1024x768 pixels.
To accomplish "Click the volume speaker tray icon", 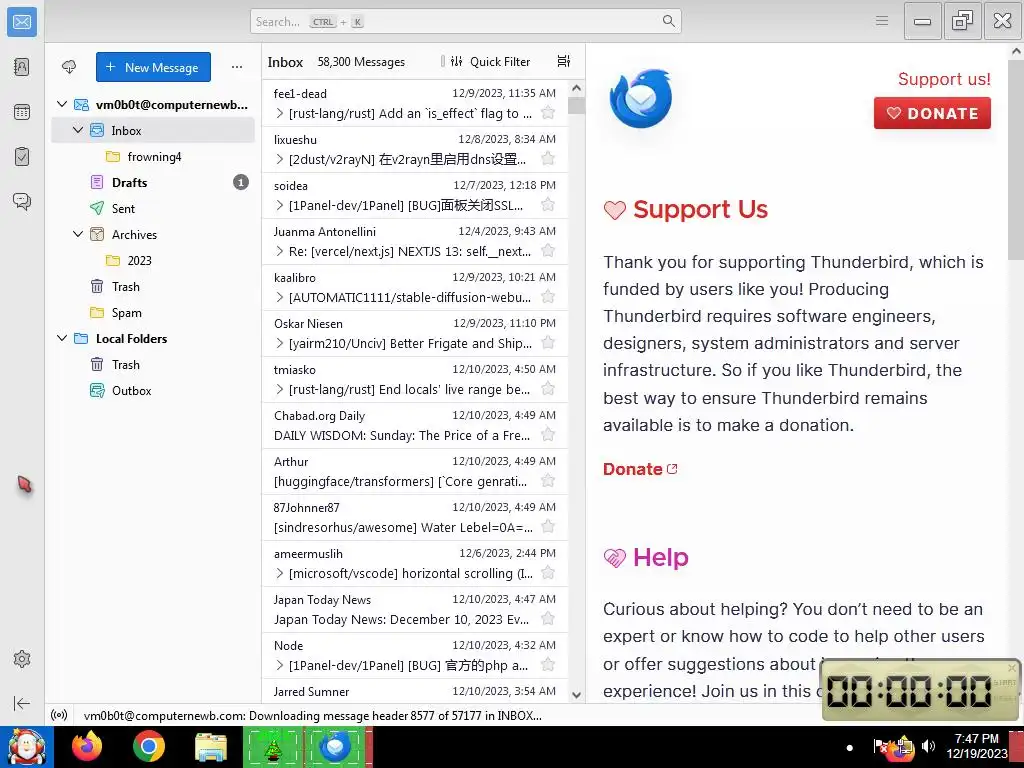I will tap(928, 746).
